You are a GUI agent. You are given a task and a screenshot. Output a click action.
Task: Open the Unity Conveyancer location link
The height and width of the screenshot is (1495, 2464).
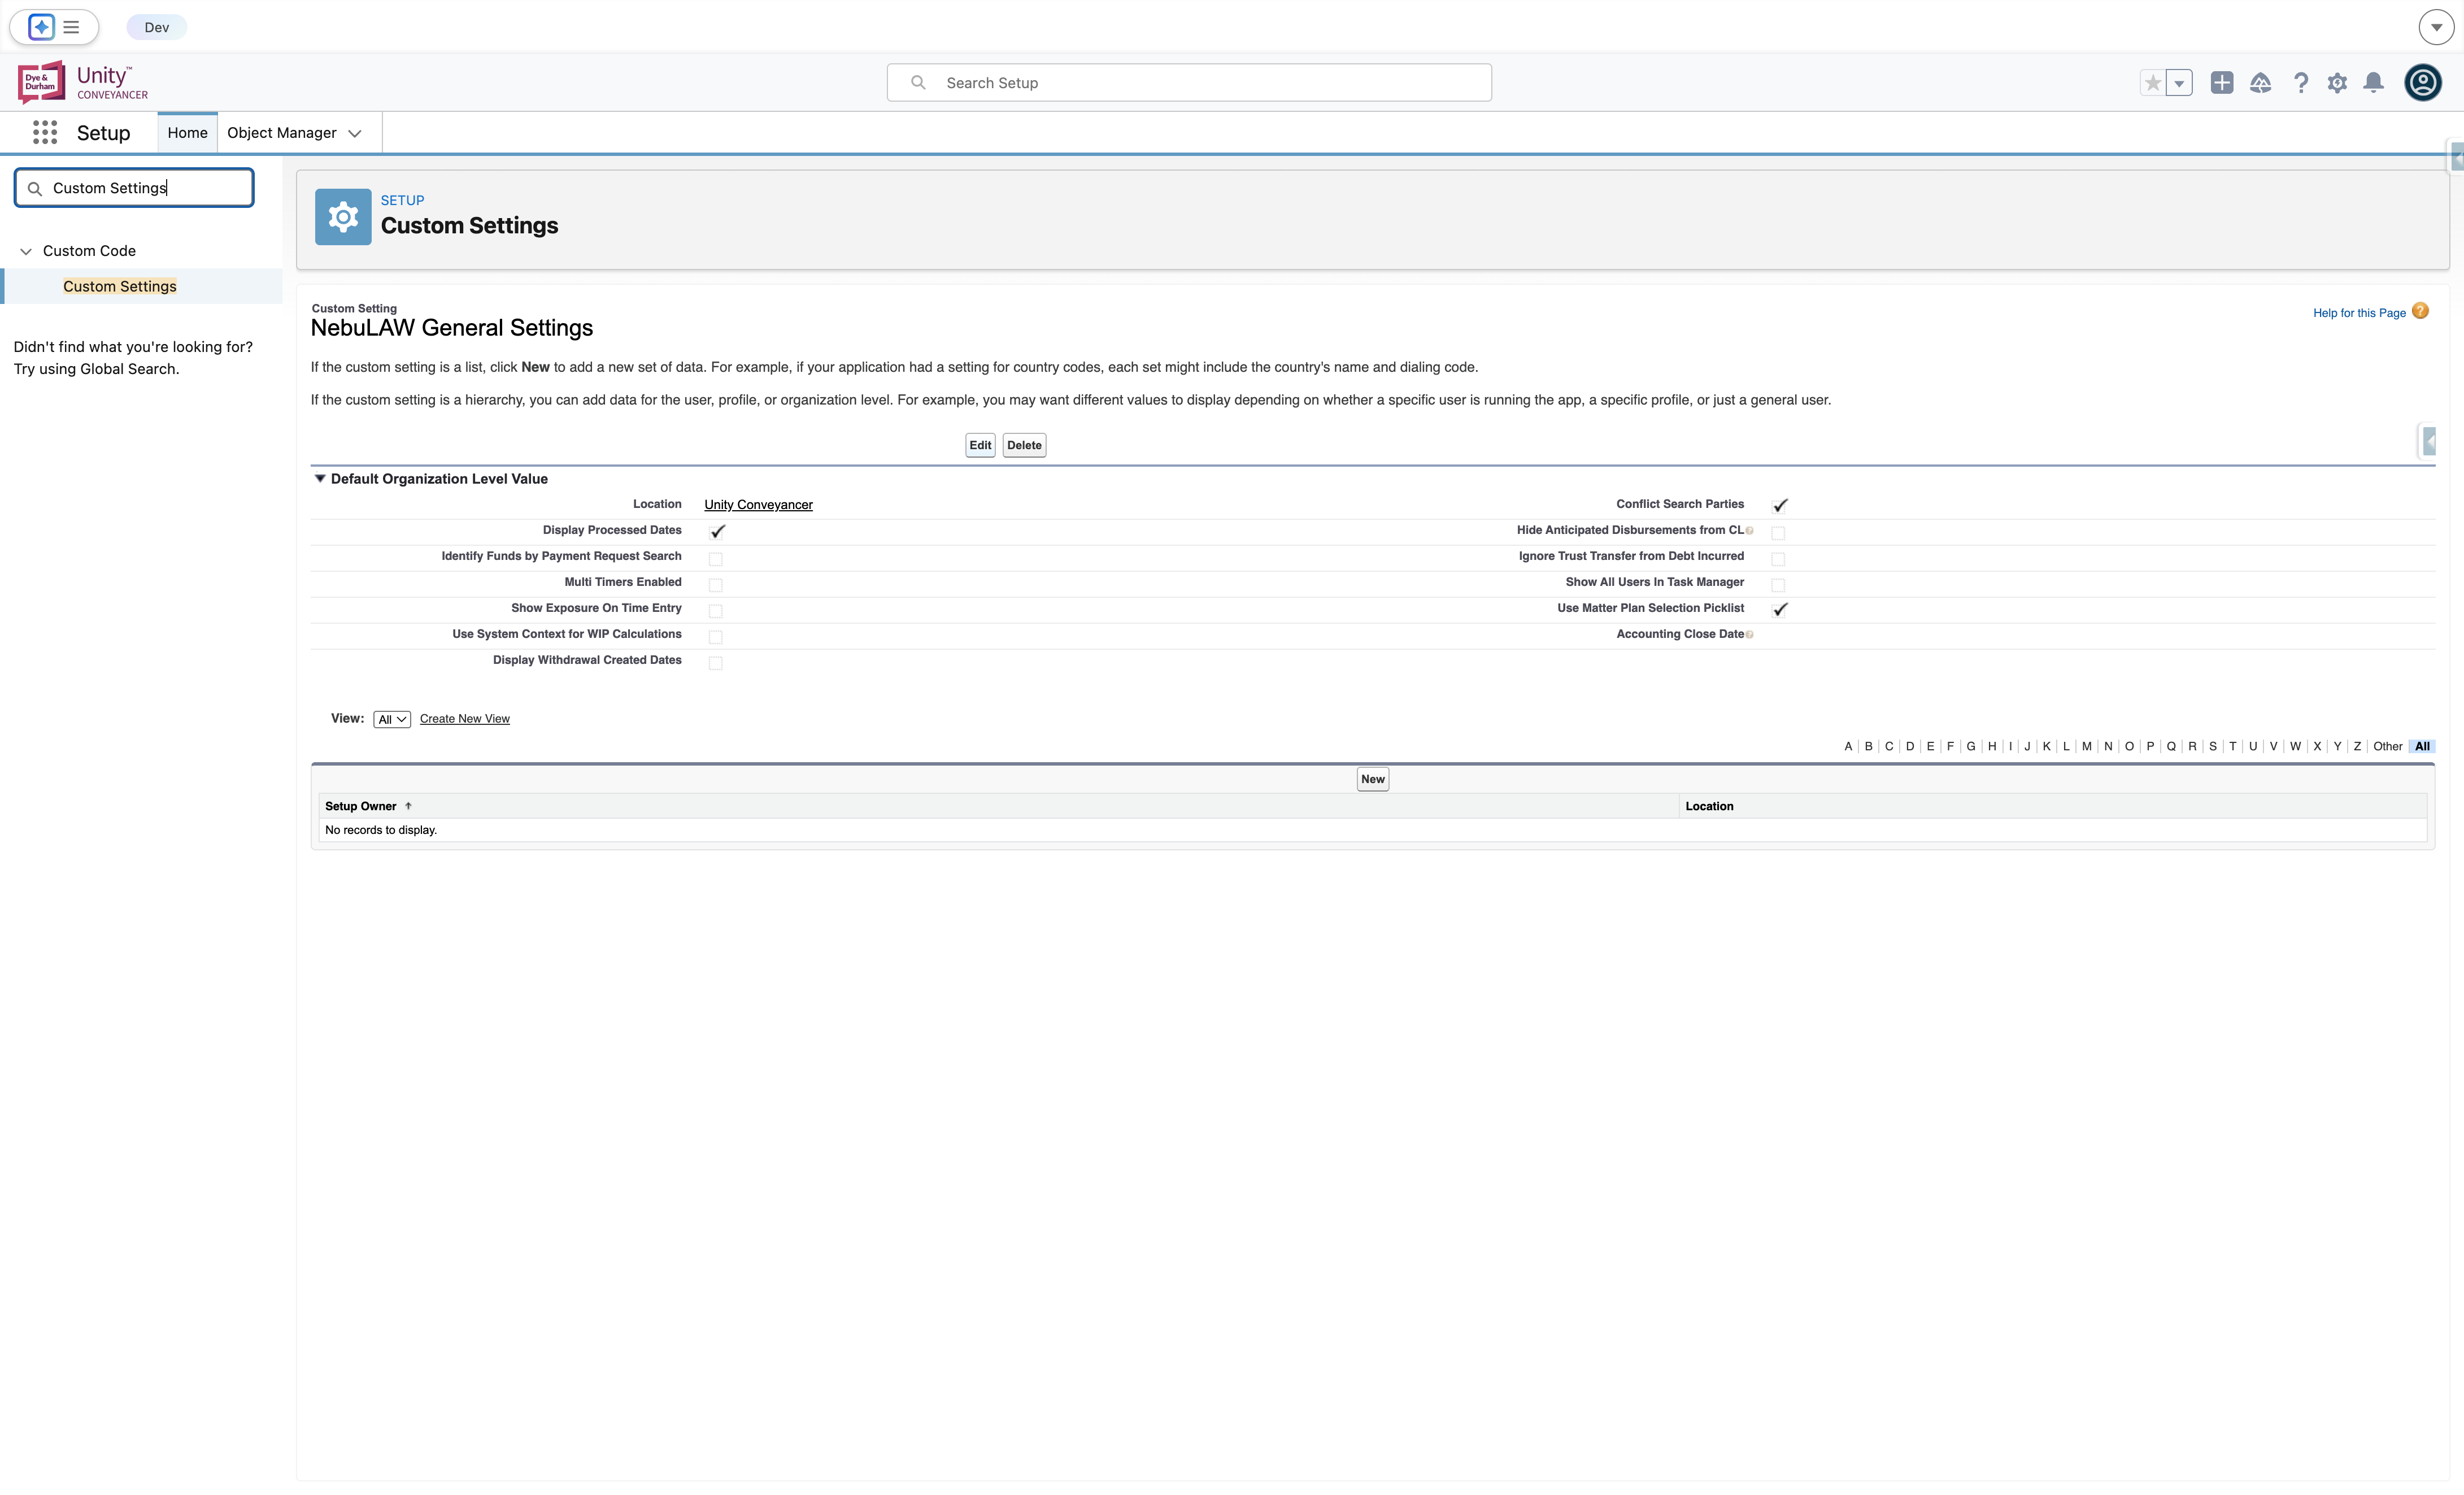pos(758,505)
